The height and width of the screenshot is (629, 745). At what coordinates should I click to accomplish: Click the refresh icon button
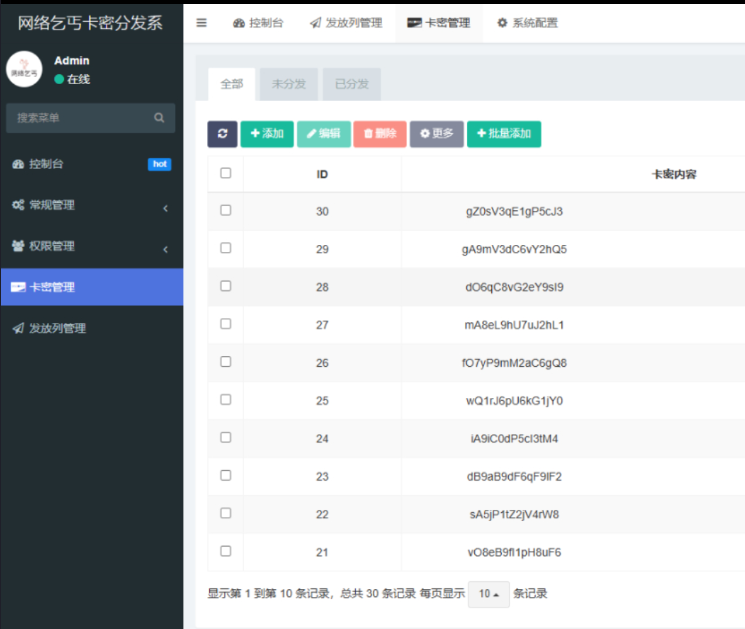(222, 134)
